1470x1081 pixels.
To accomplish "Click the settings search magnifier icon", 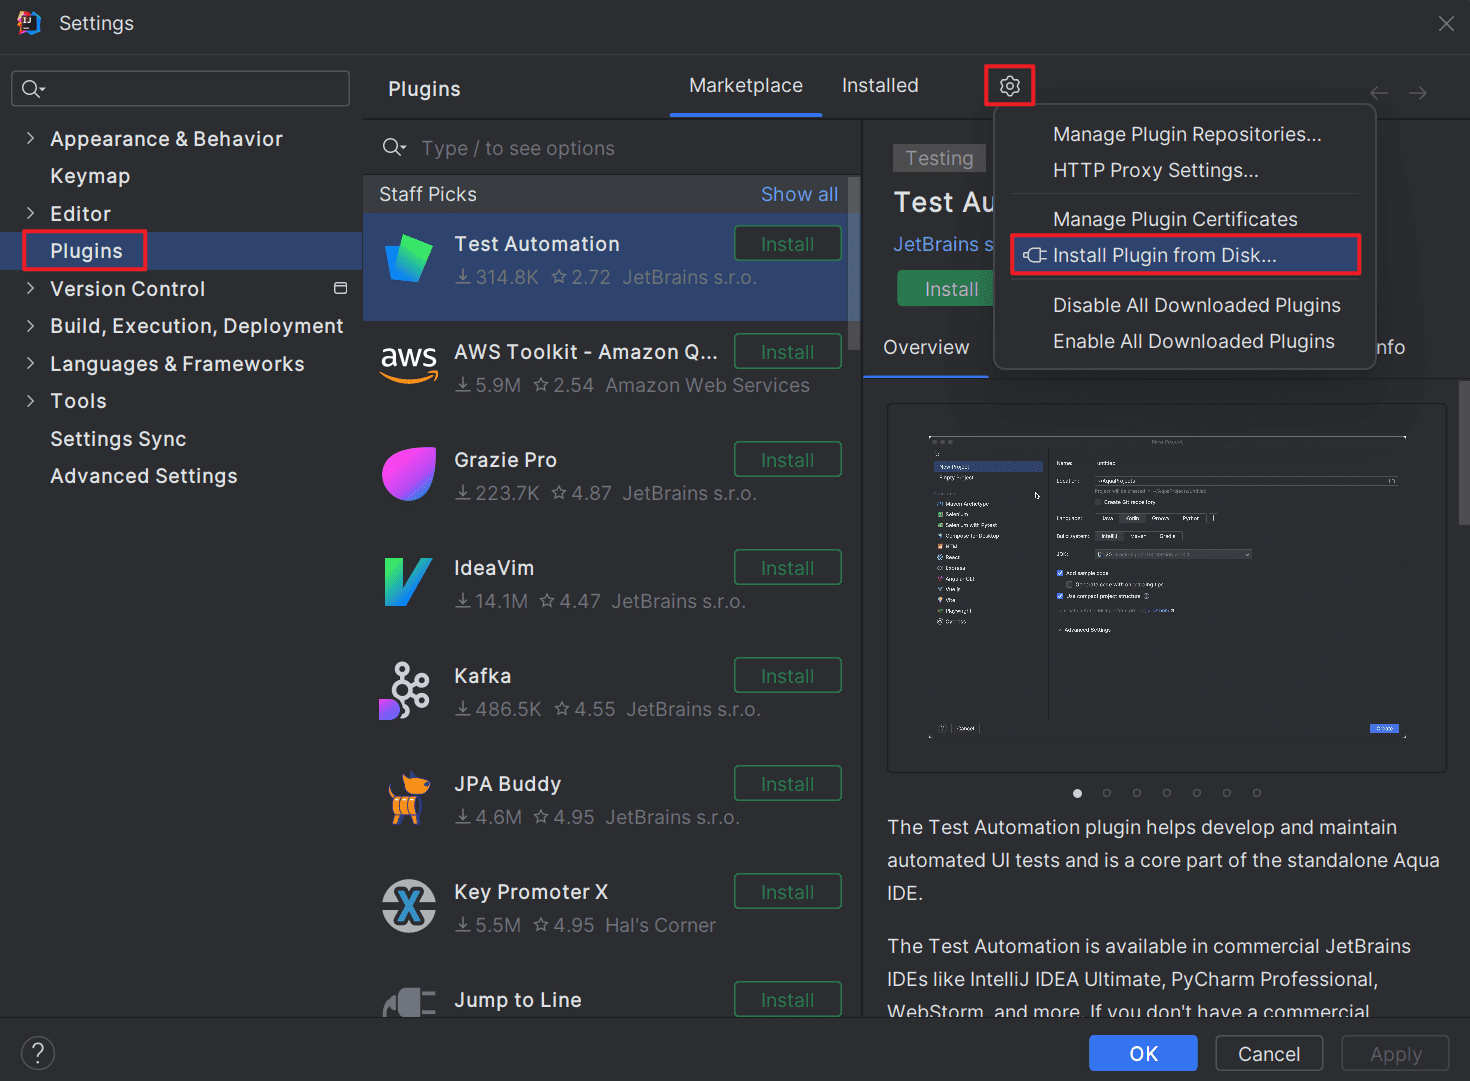I will click(33, 89).
